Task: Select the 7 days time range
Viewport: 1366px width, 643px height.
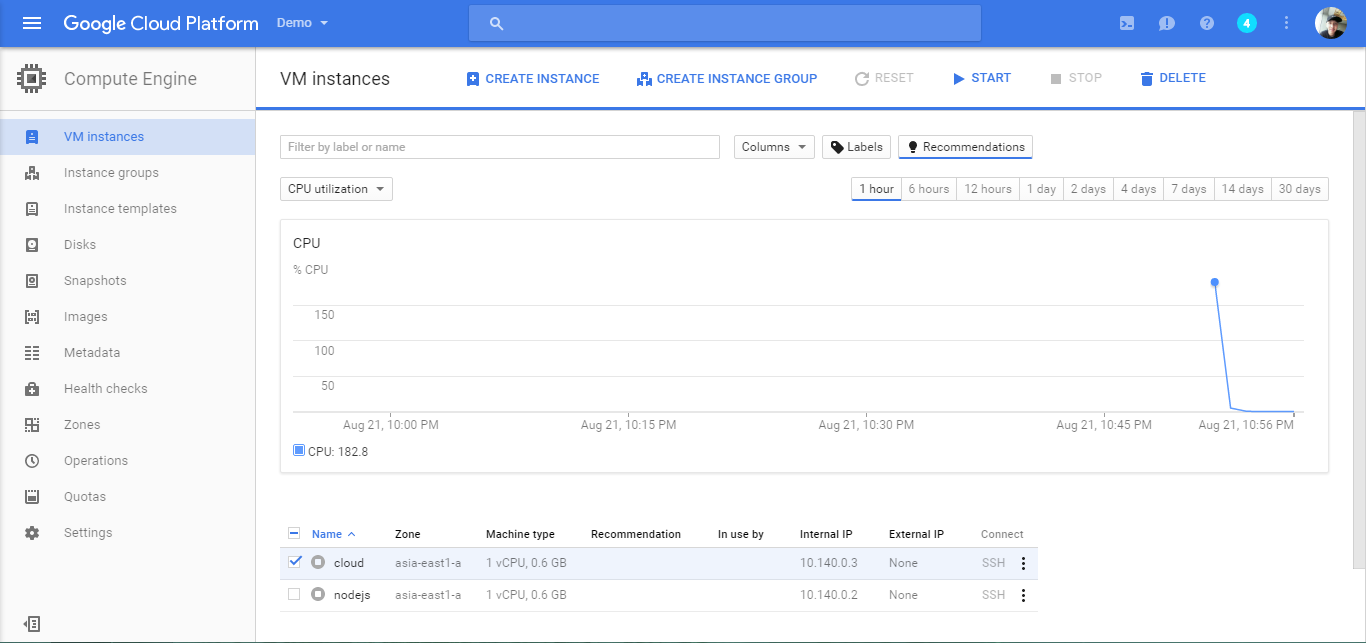Action: (x=1189, y=189)
